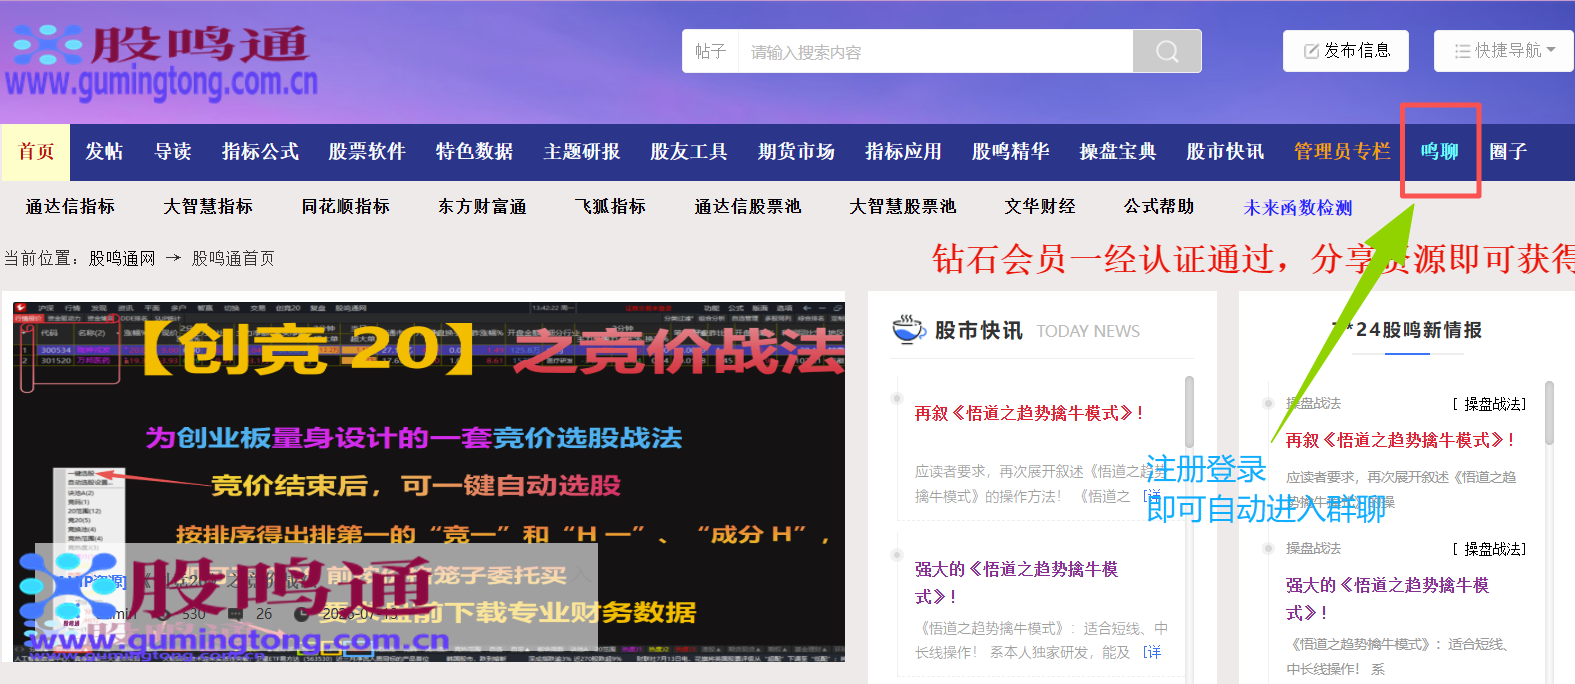
Task: Open the 鸣聊 chat nav item
Action: [1440, 152]
